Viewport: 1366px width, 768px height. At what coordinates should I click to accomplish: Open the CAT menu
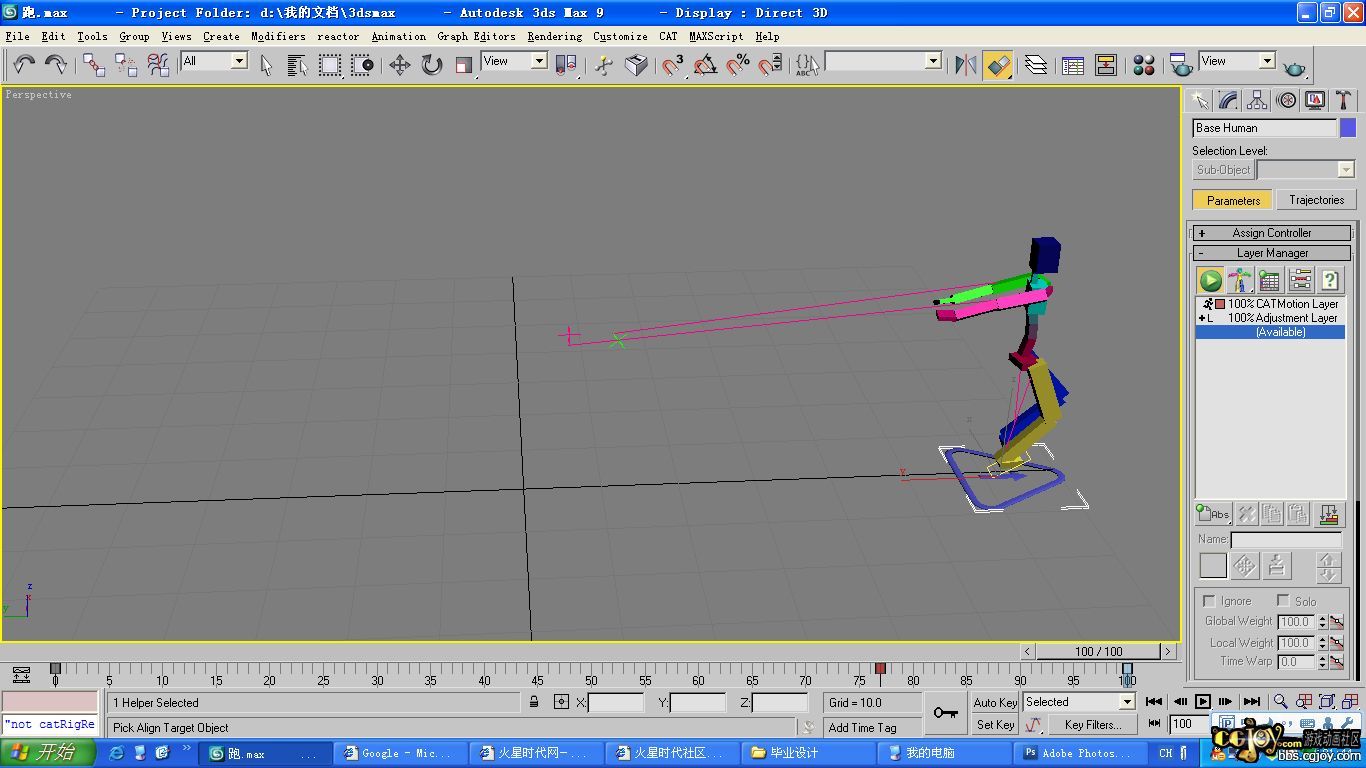coord(668,36)
